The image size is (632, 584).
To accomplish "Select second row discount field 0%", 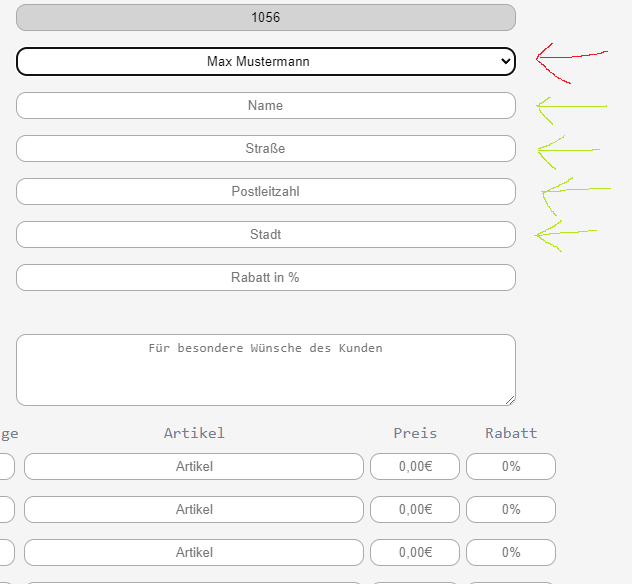I will pyautogui.click(x=511, y=509).
